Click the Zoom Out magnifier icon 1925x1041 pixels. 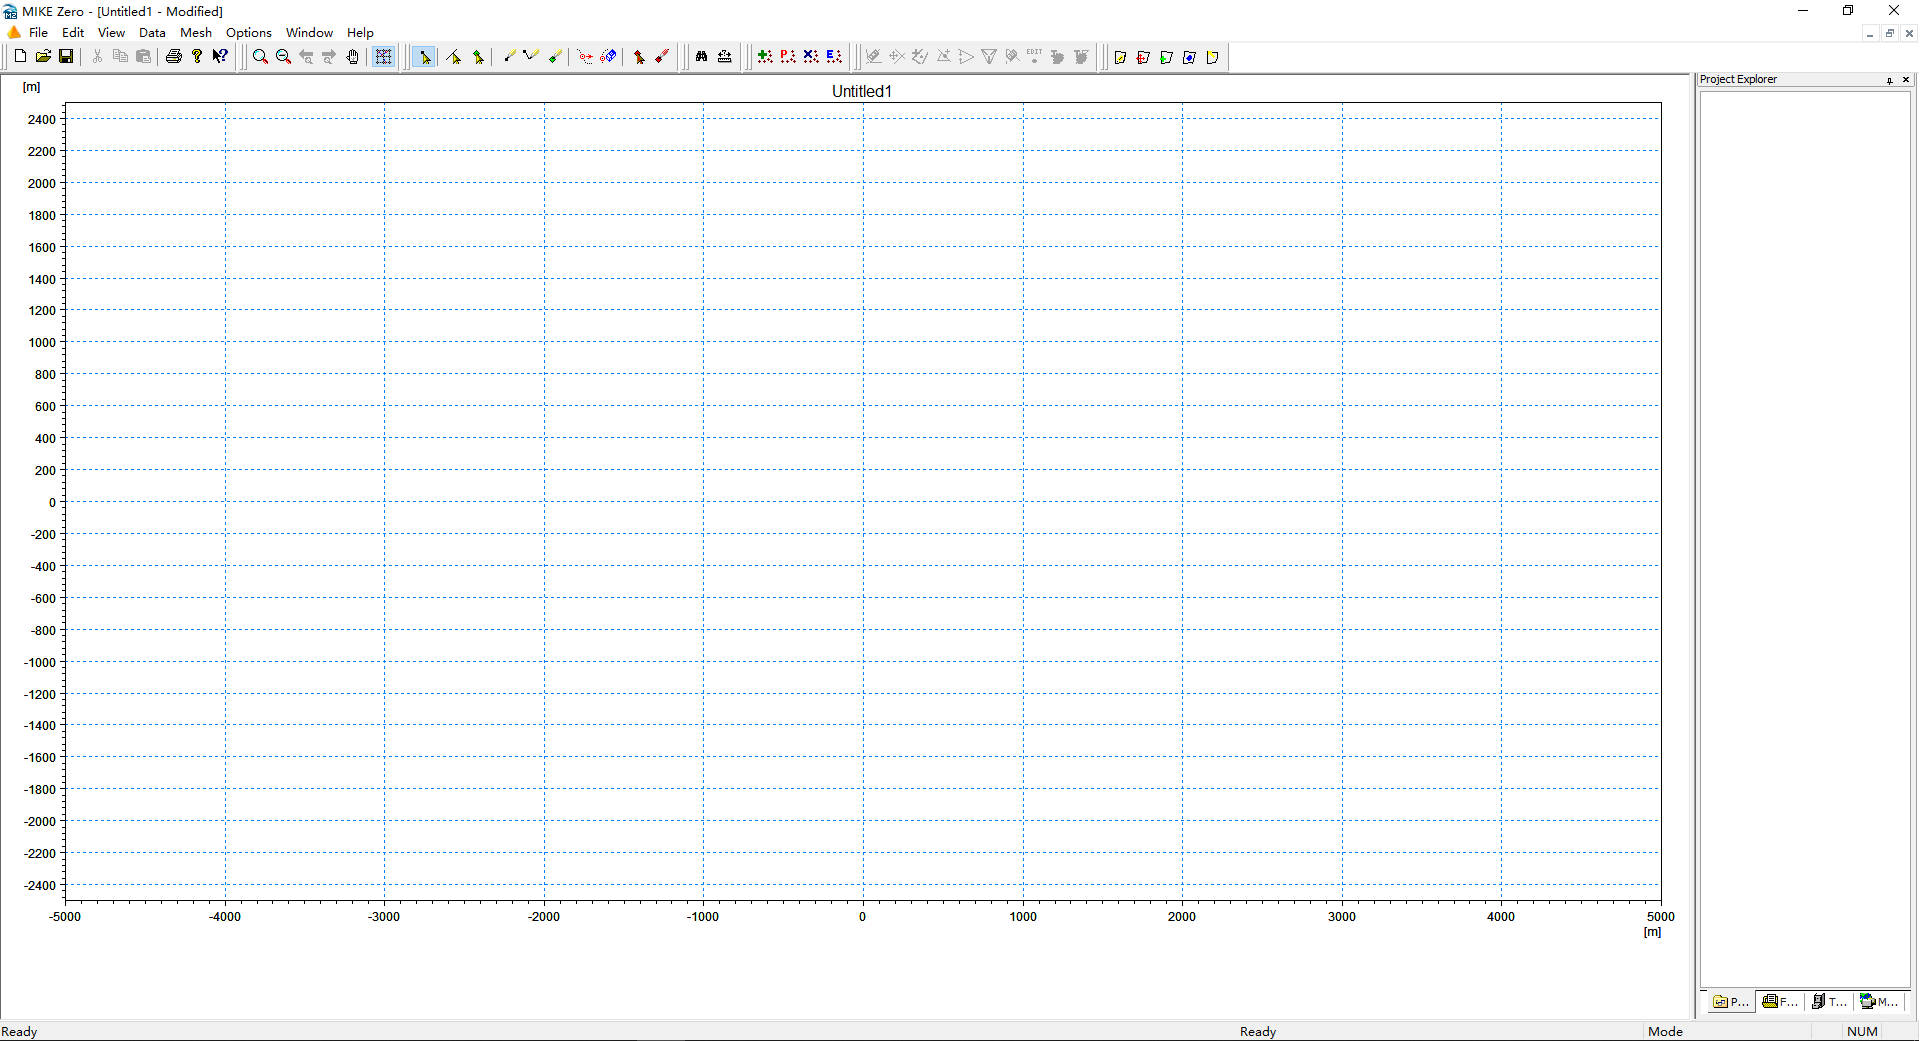[x=283, y=57]
